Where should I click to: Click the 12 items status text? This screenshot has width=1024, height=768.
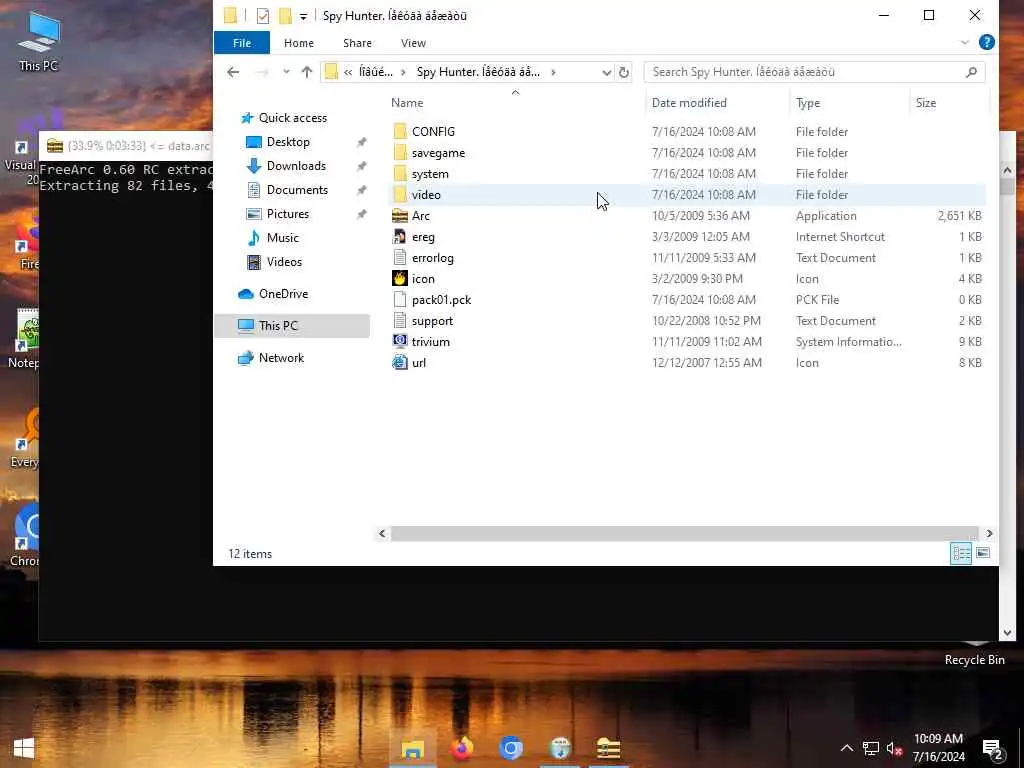coord(250,554)
